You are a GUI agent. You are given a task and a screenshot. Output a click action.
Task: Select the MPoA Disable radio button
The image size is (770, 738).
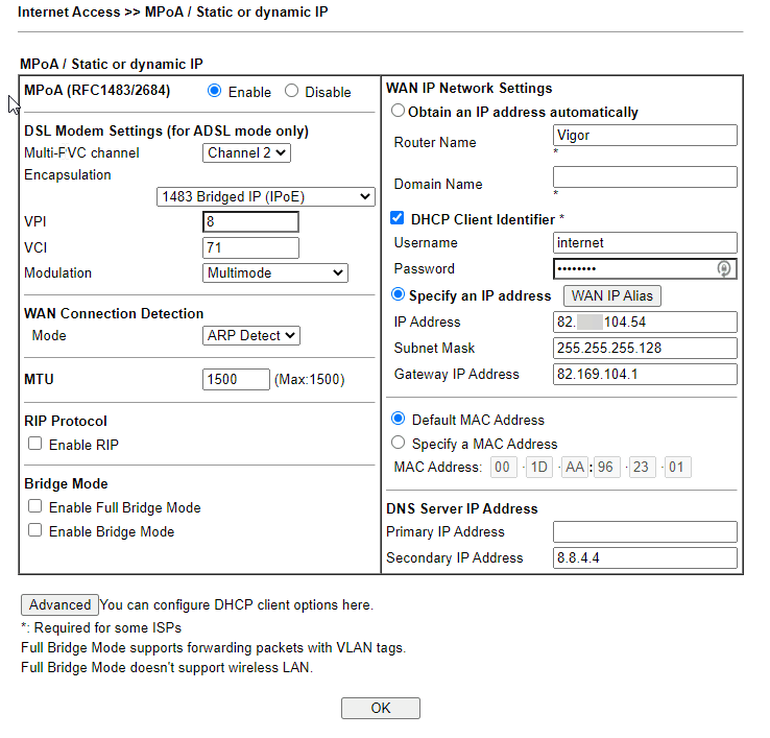(291, 91)
